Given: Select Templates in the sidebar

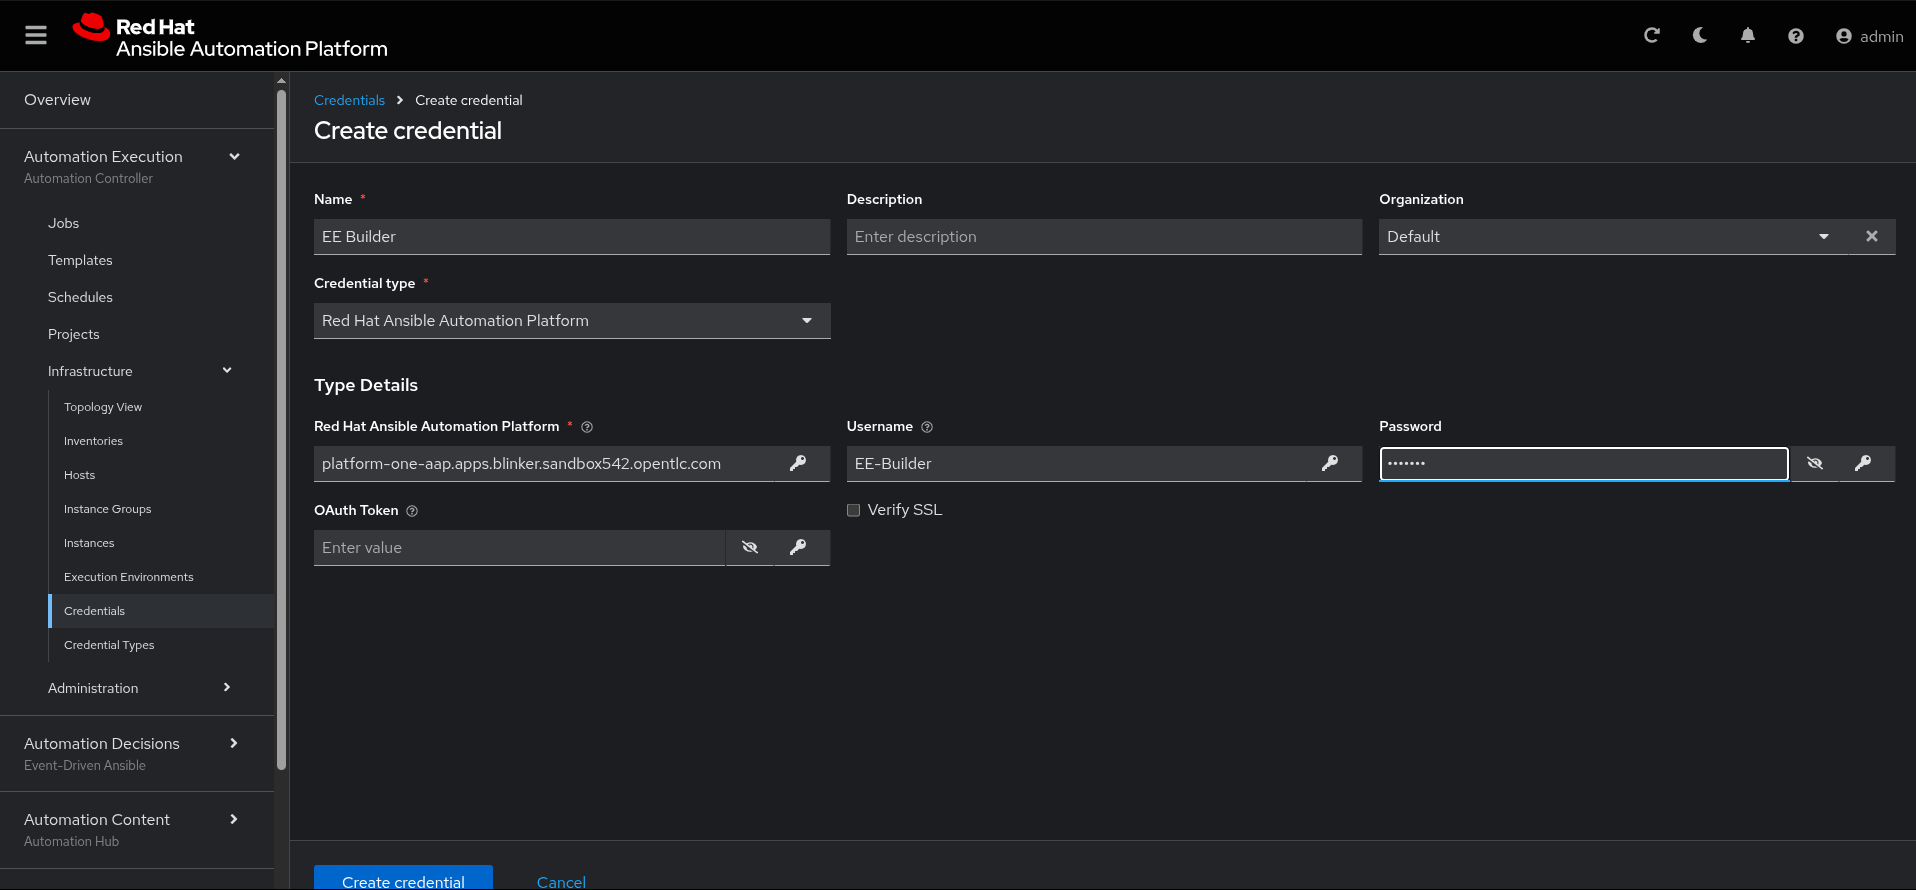Looking at the screenshot, I should pos(80,260).
